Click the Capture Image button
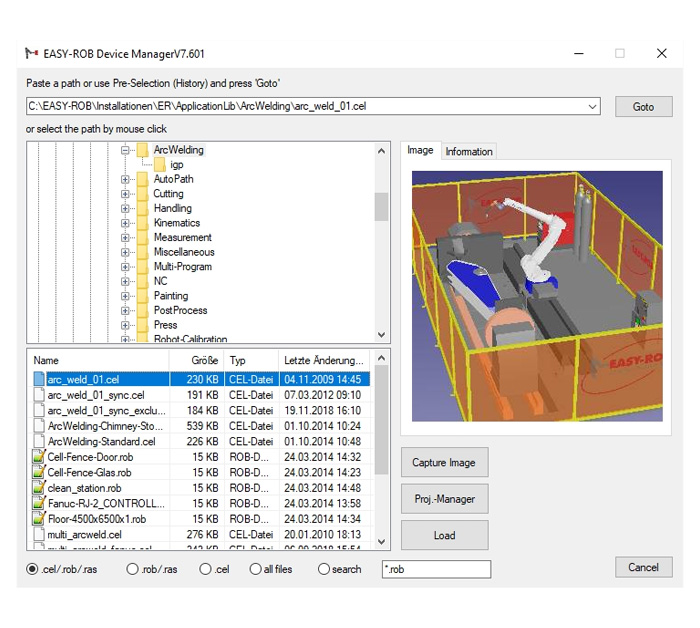700x628 pixels. coord(445,463)
